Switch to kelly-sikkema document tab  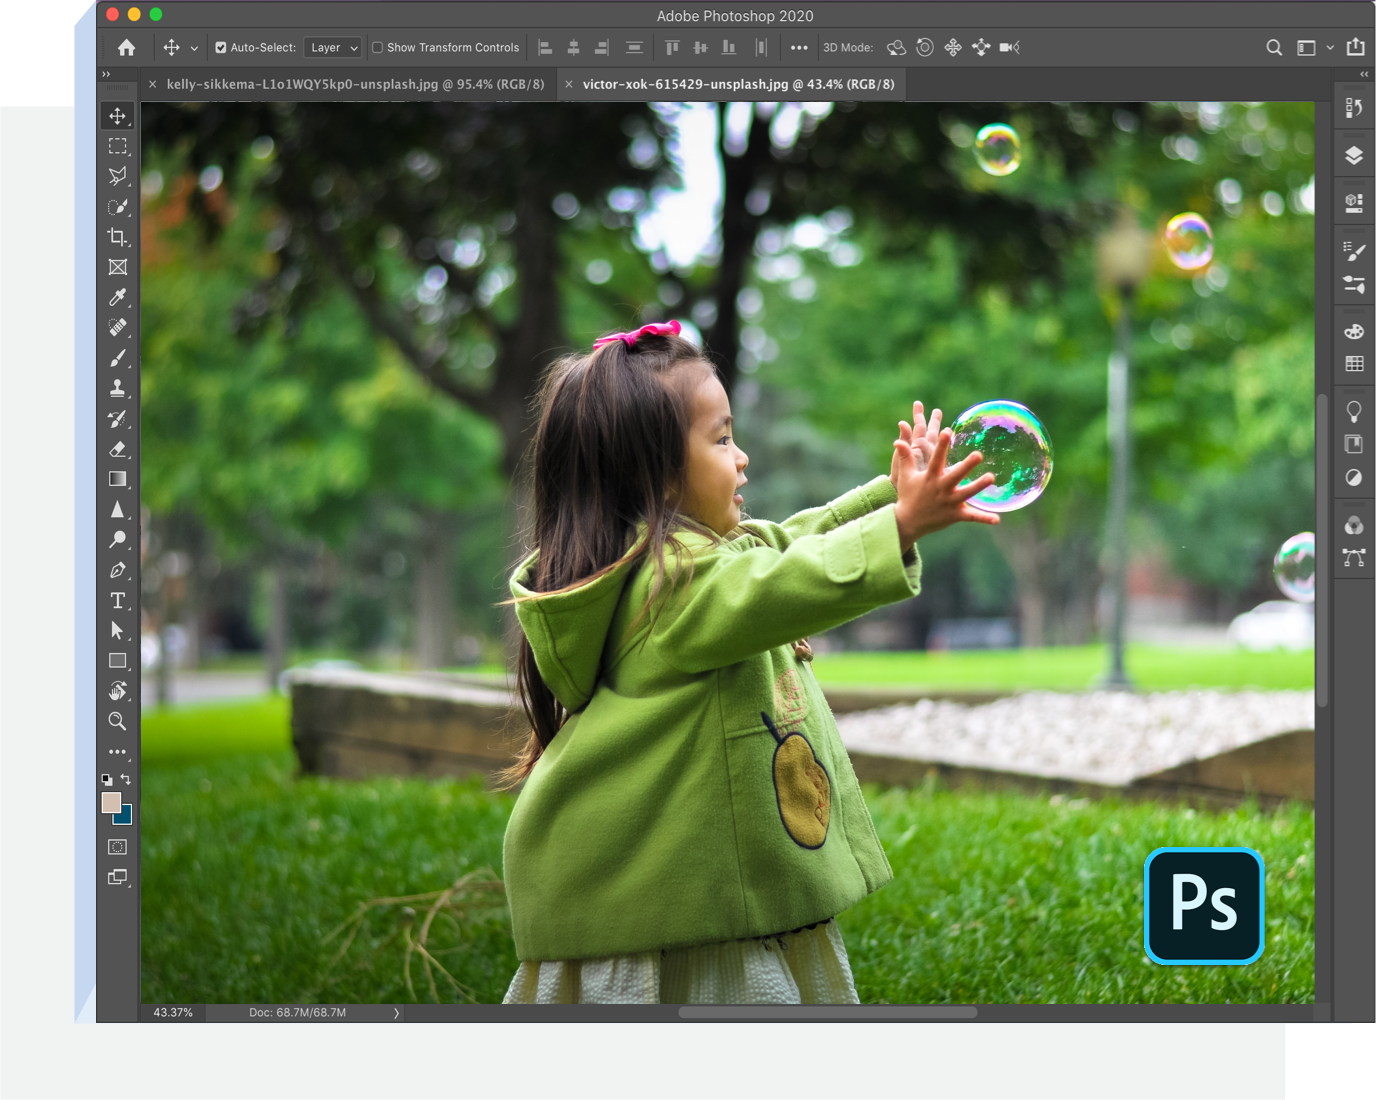coord(355,84)
